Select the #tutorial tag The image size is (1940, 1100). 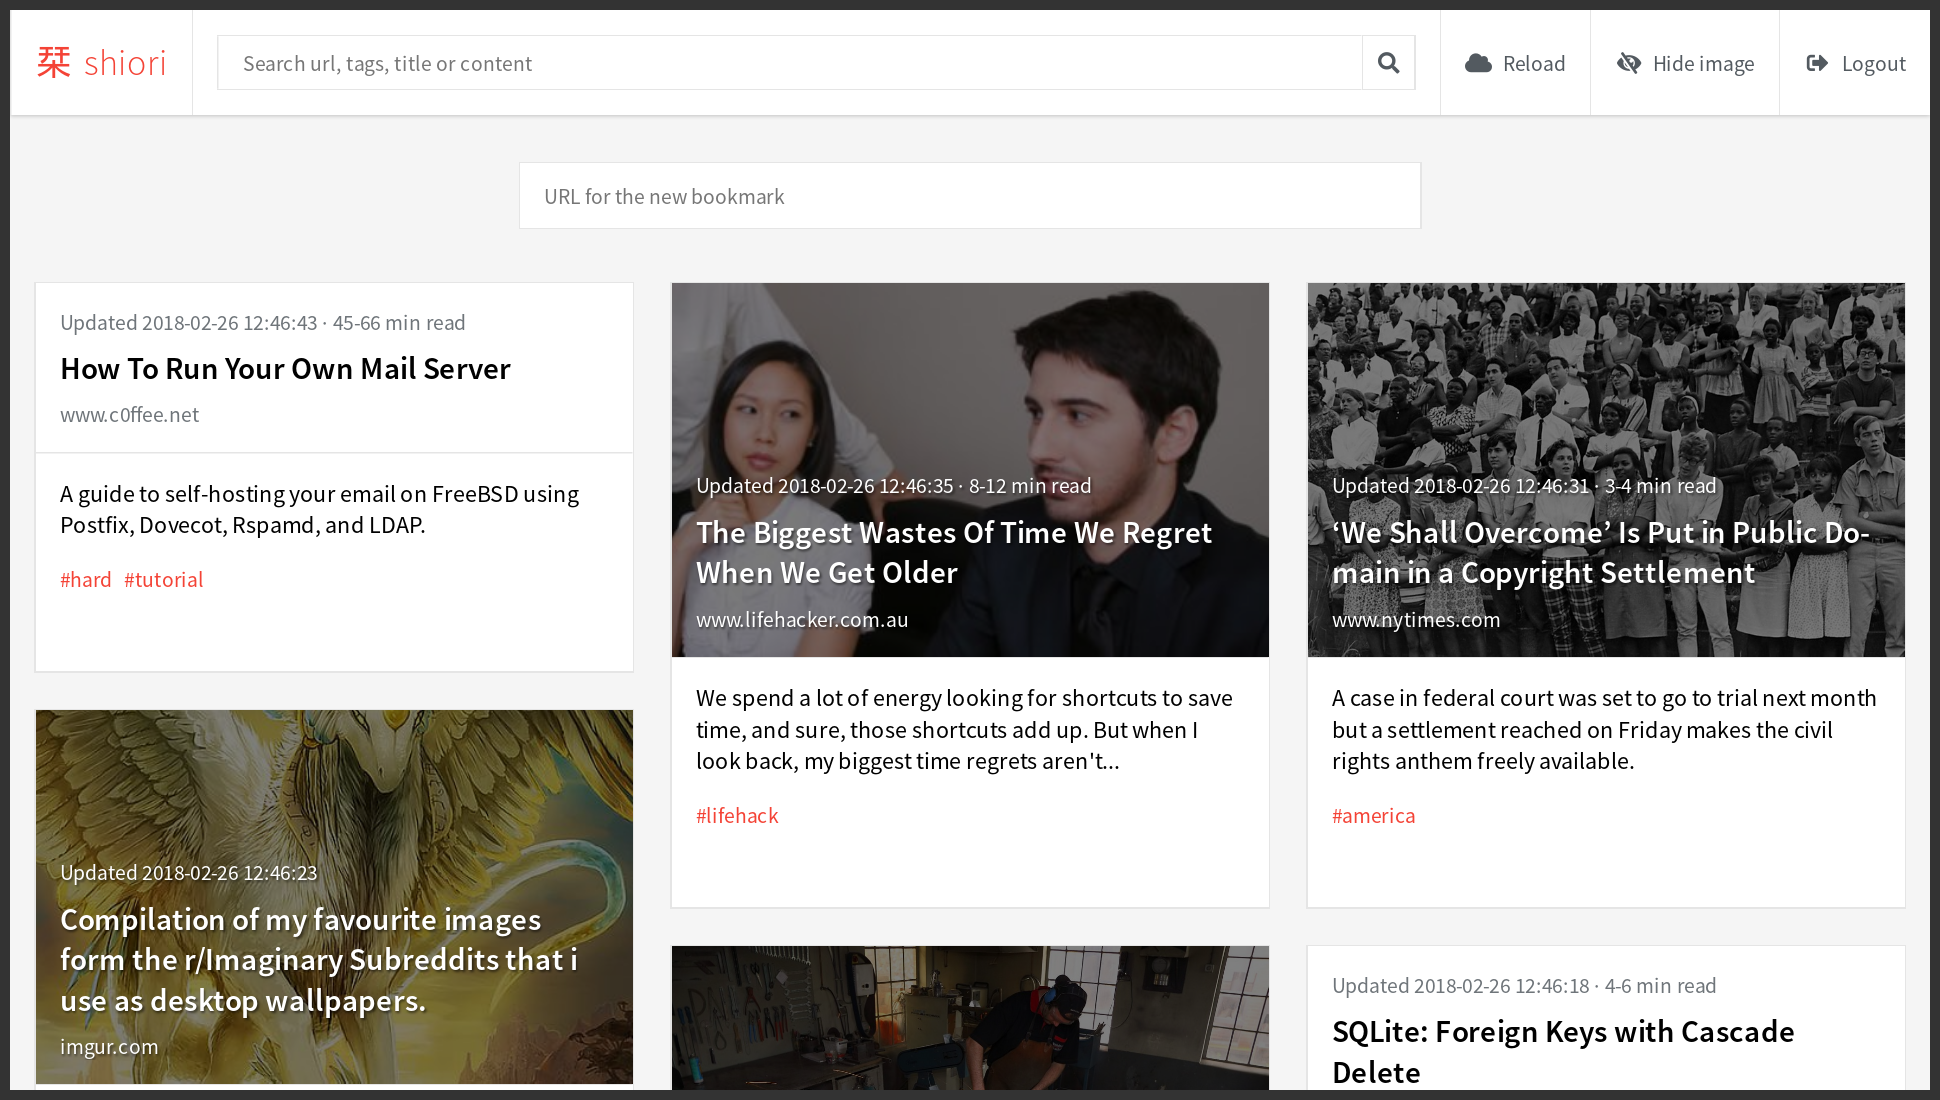pyautogui.click(x=163, y=579)
